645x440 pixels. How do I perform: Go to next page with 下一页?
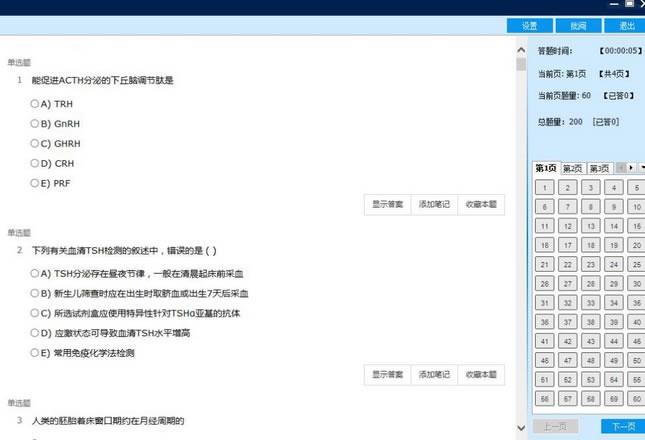623,427
